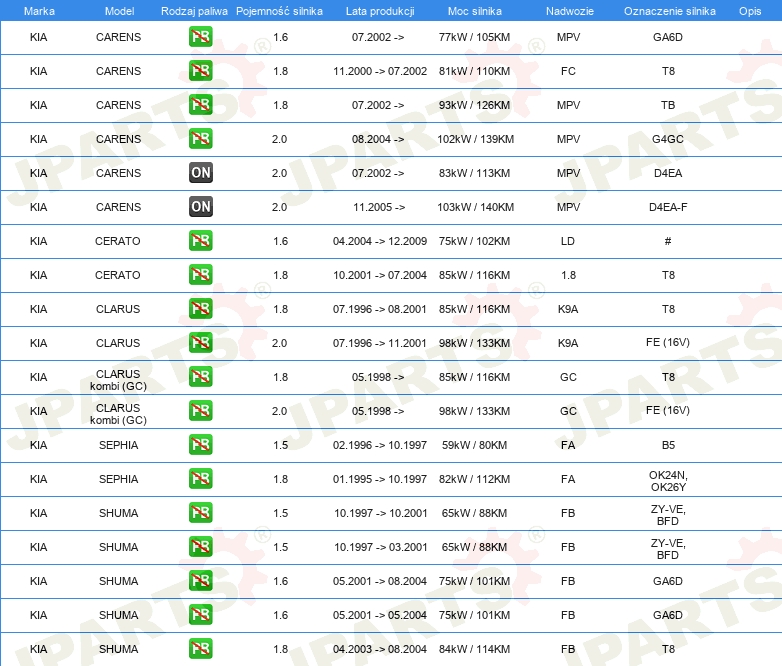
Task: Select engine code G4GC
Action: point(668,139)
